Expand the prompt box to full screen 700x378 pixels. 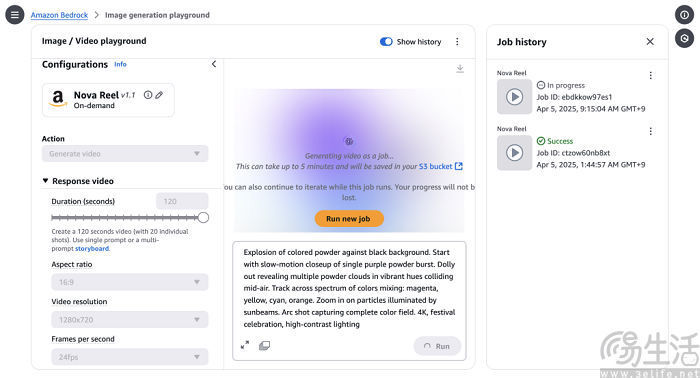(245, 345)
